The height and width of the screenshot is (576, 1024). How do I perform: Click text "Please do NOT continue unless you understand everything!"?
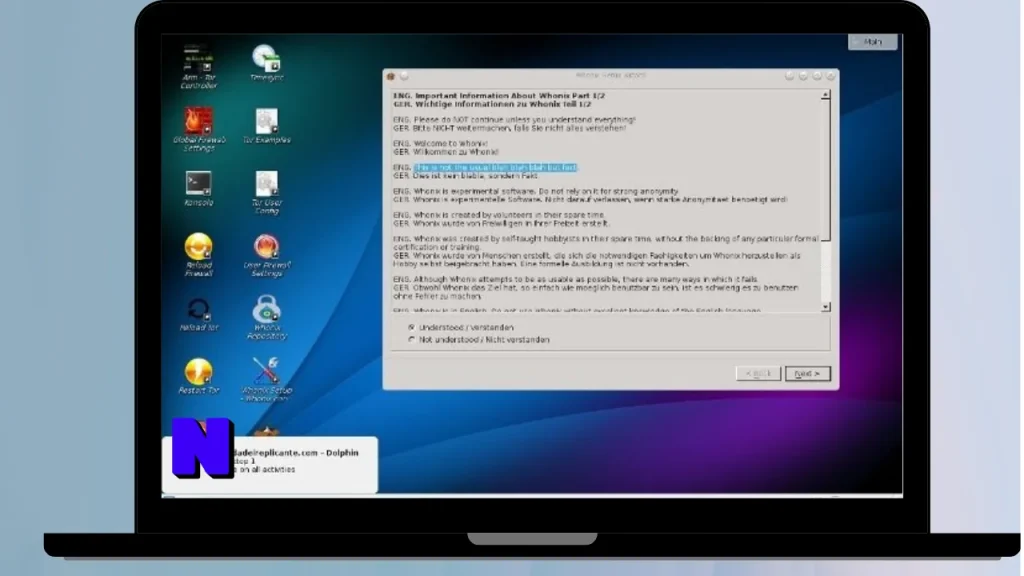click(524, 120)
